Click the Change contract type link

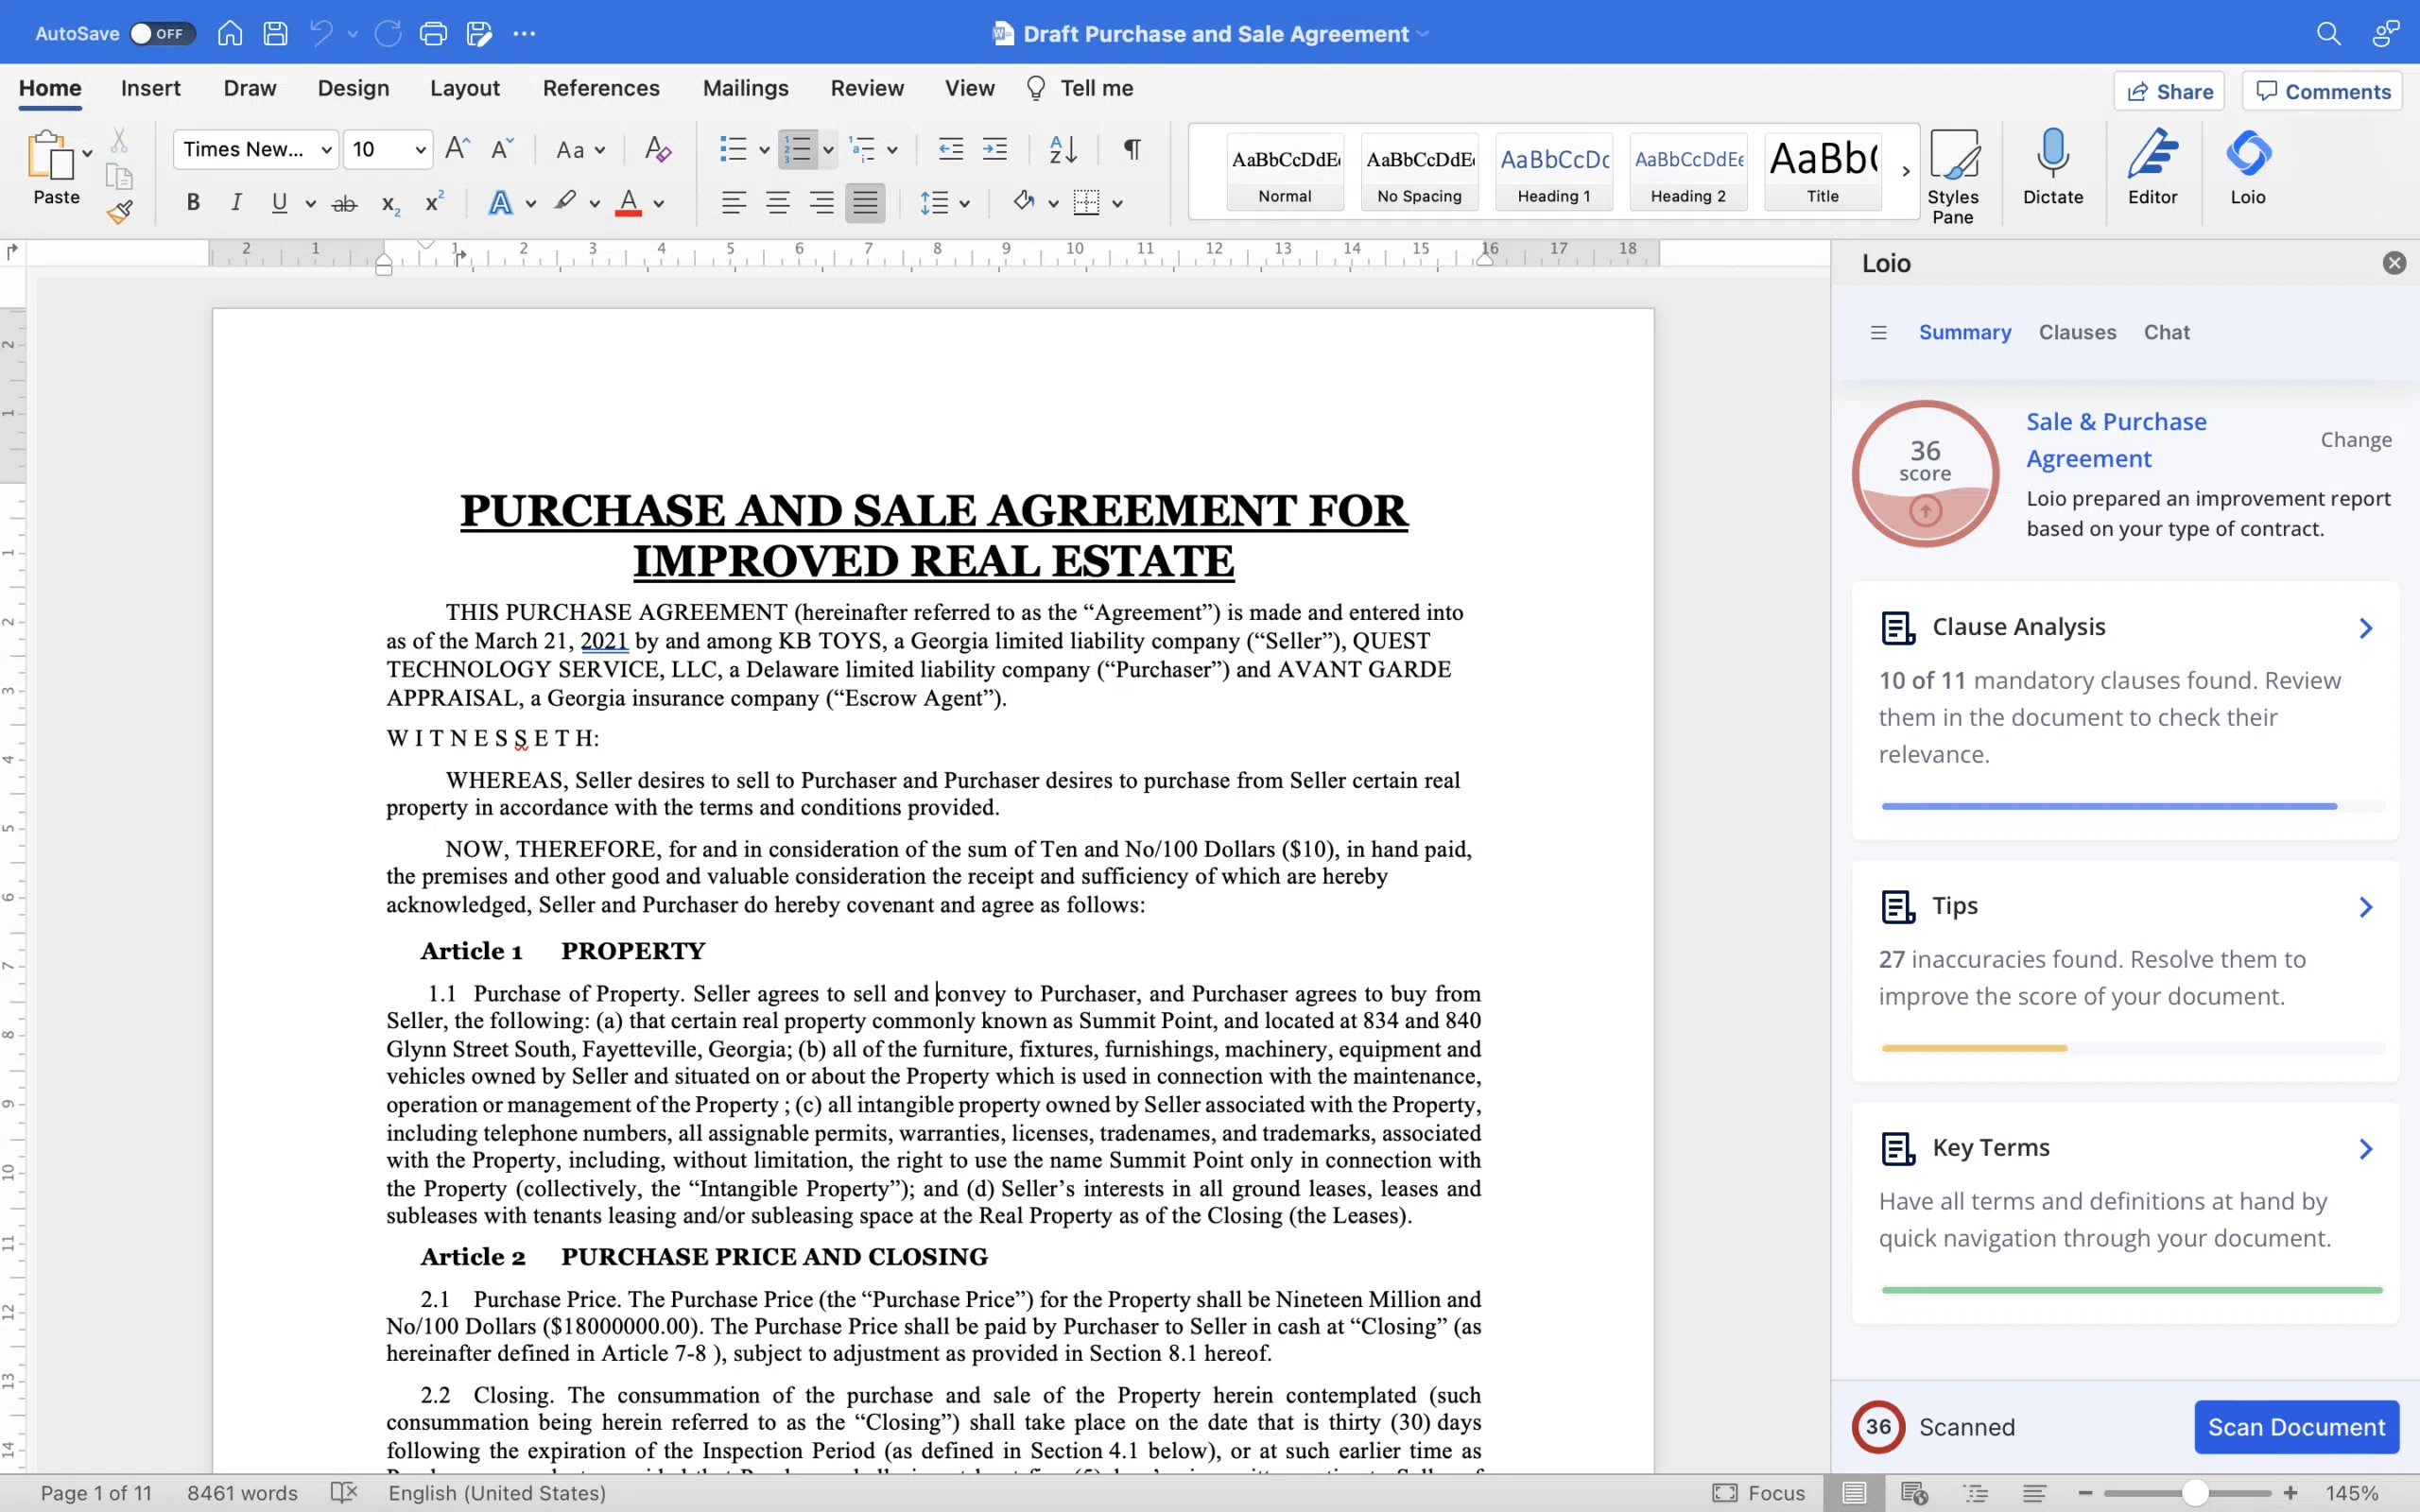coord(2355,440)
